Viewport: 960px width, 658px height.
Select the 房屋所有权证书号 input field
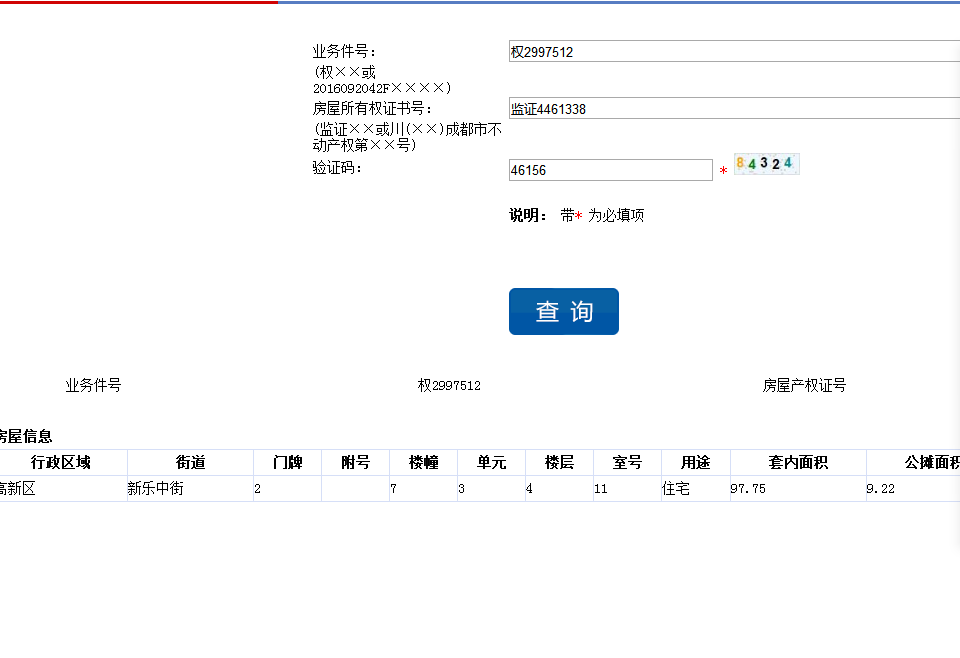tap(733, 109)
